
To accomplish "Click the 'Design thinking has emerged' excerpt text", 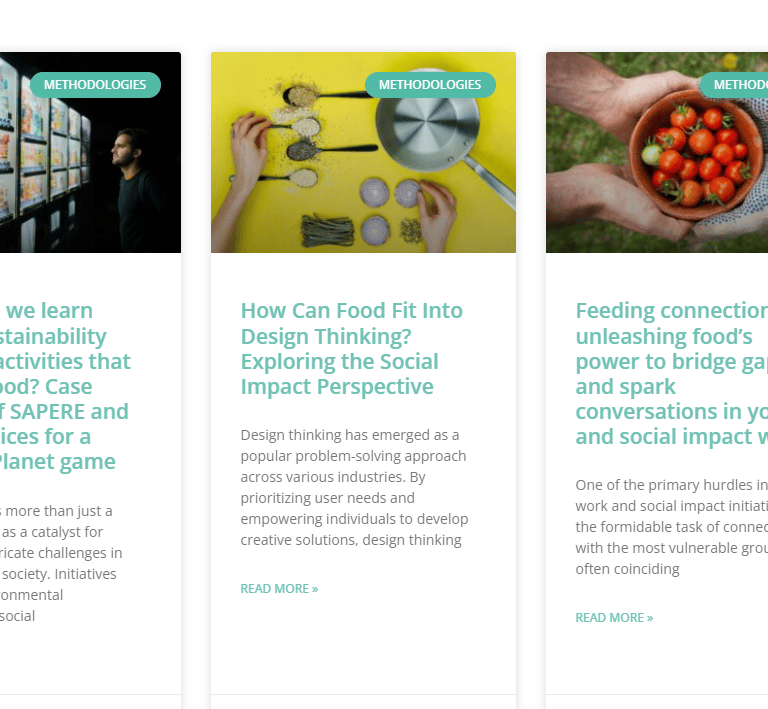I will point(354,487).
